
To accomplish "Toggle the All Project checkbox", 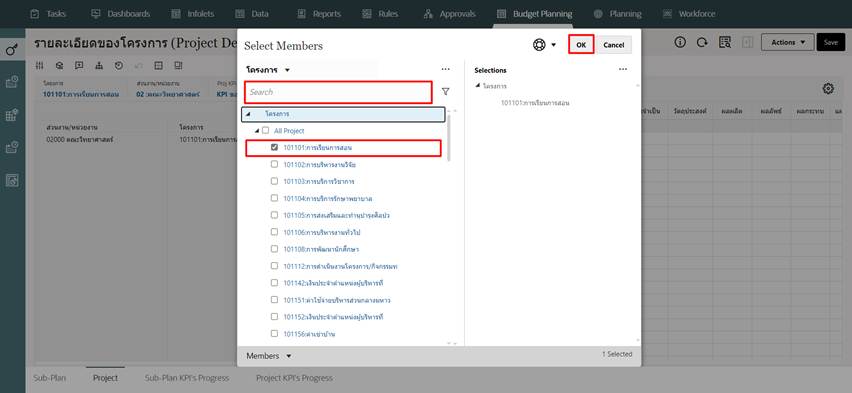I will (x=266, y=130).
